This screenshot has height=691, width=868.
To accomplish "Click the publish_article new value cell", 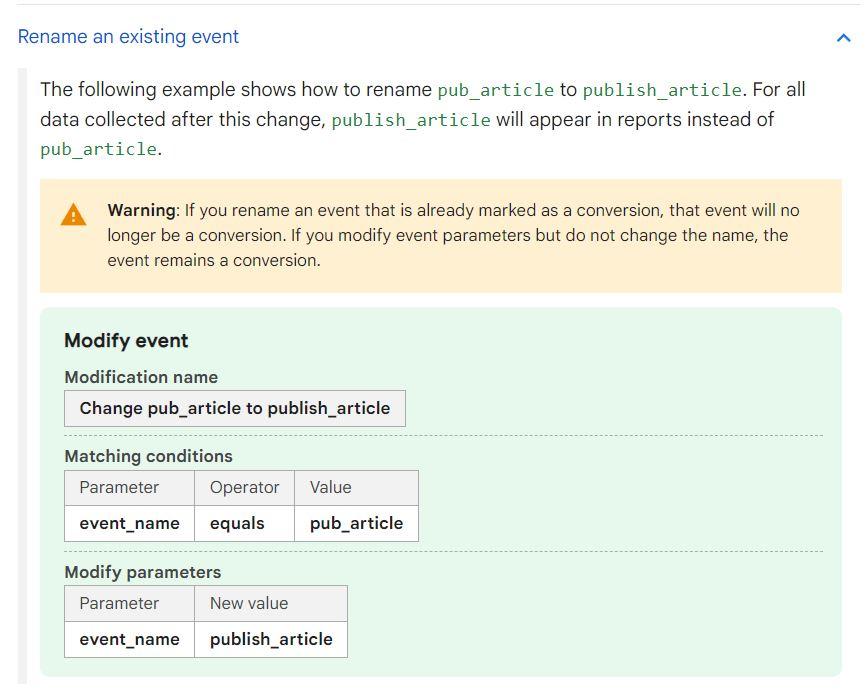I will (271, 640).
